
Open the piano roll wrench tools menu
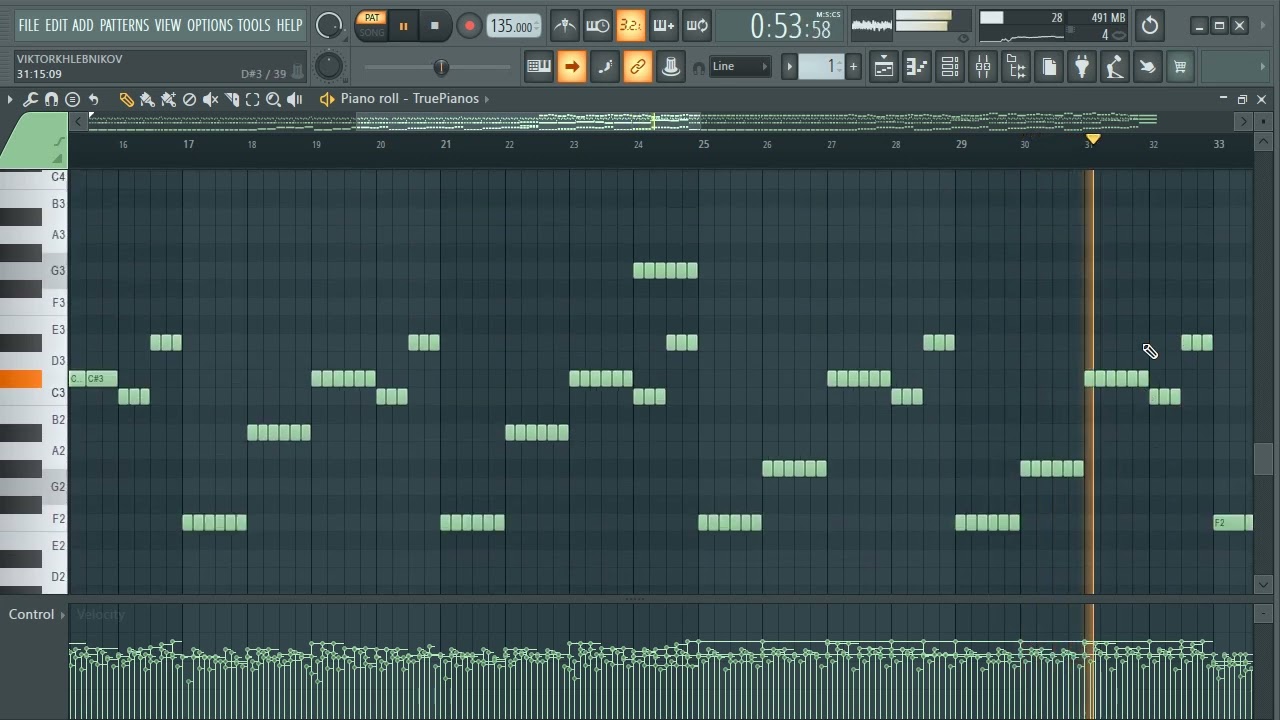(x=31, y=99)
